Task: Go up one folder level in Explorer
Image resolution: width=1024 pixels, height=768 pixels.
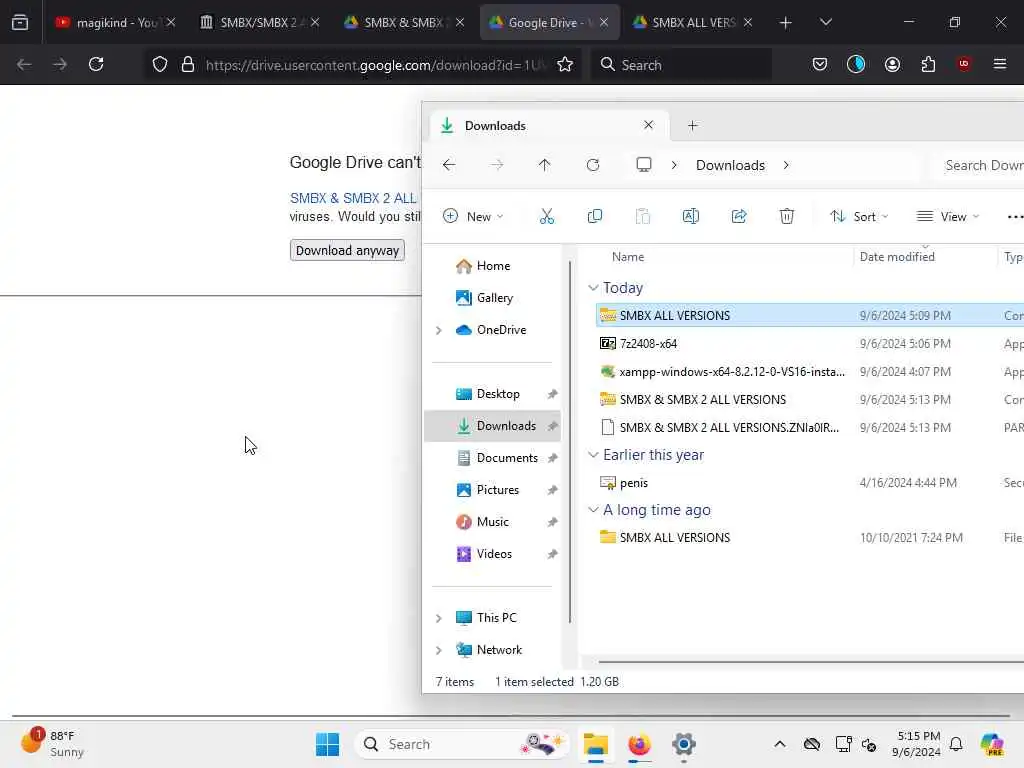Action: pos(545,165)
